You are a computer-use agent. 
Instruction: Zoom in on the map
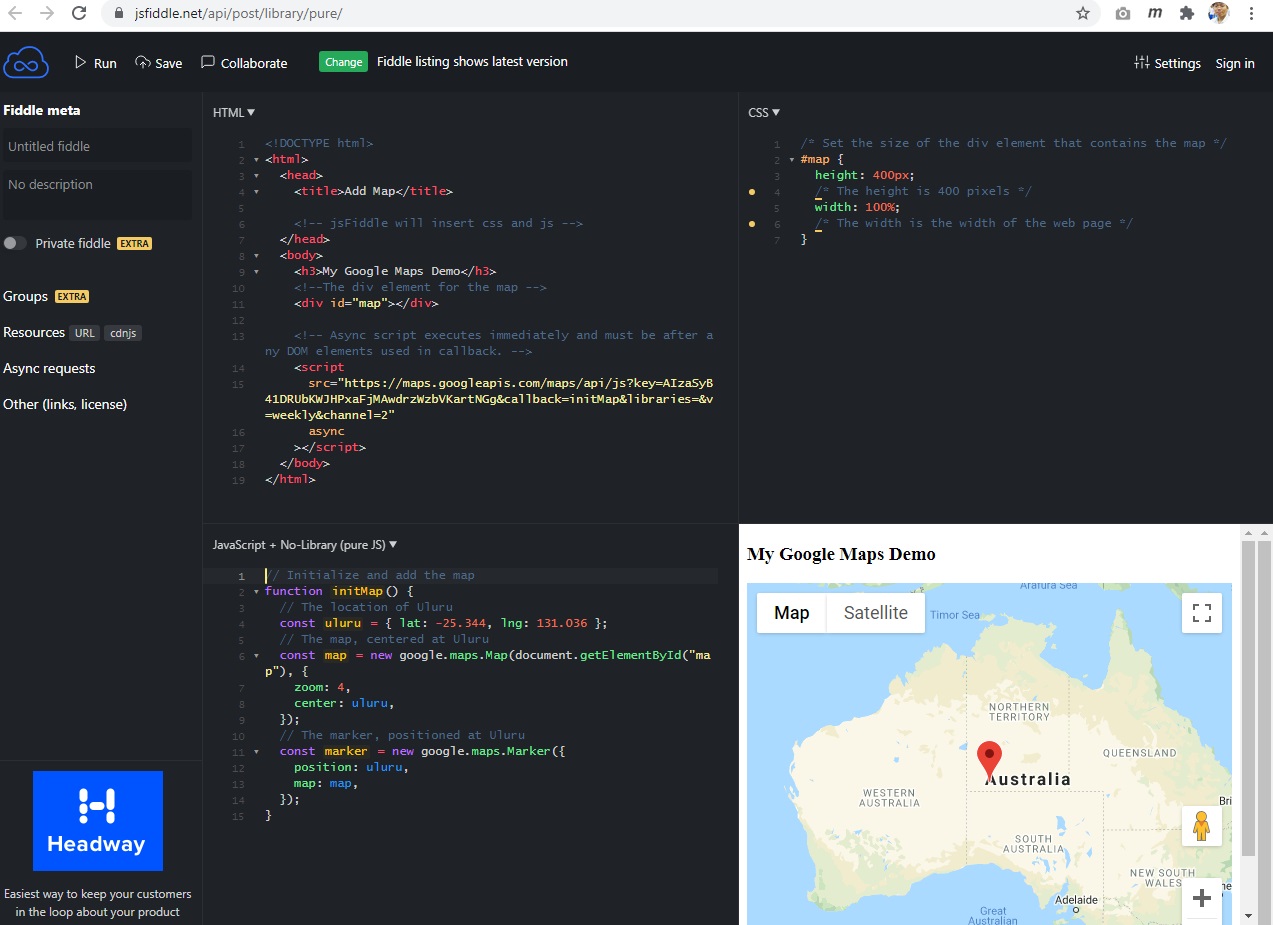tap(1201, 897)
